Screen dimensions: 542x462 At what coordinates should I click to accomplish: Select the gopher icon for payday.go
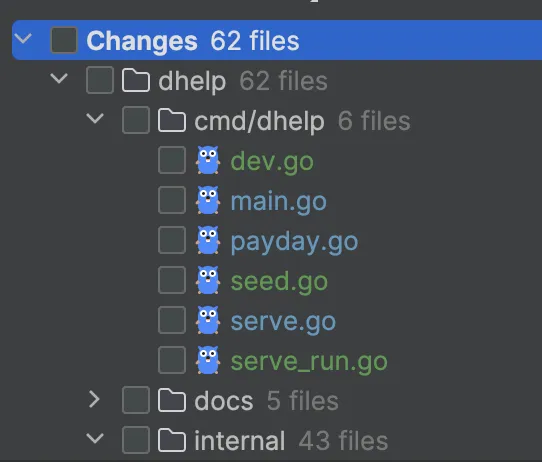[x=208, y=241]
